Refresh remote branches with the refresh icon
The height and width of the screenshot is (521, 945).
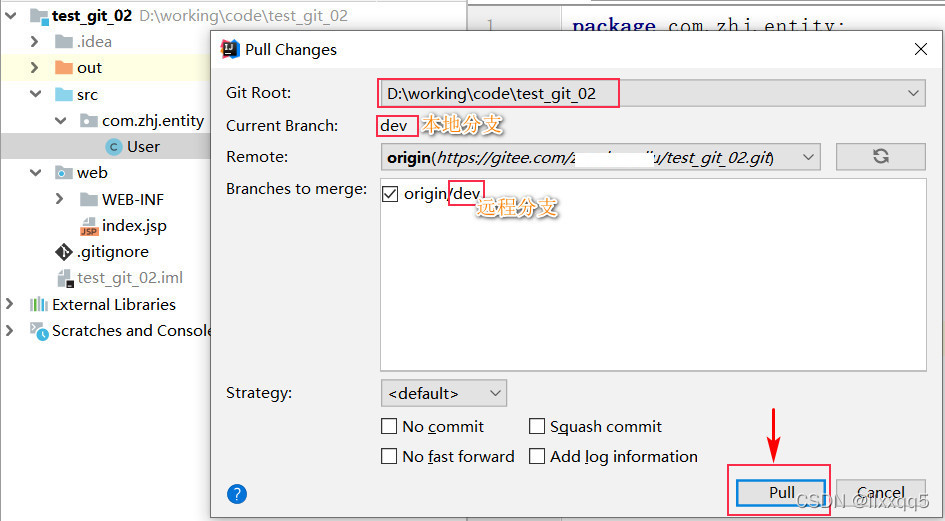click(x=881, y=156)
